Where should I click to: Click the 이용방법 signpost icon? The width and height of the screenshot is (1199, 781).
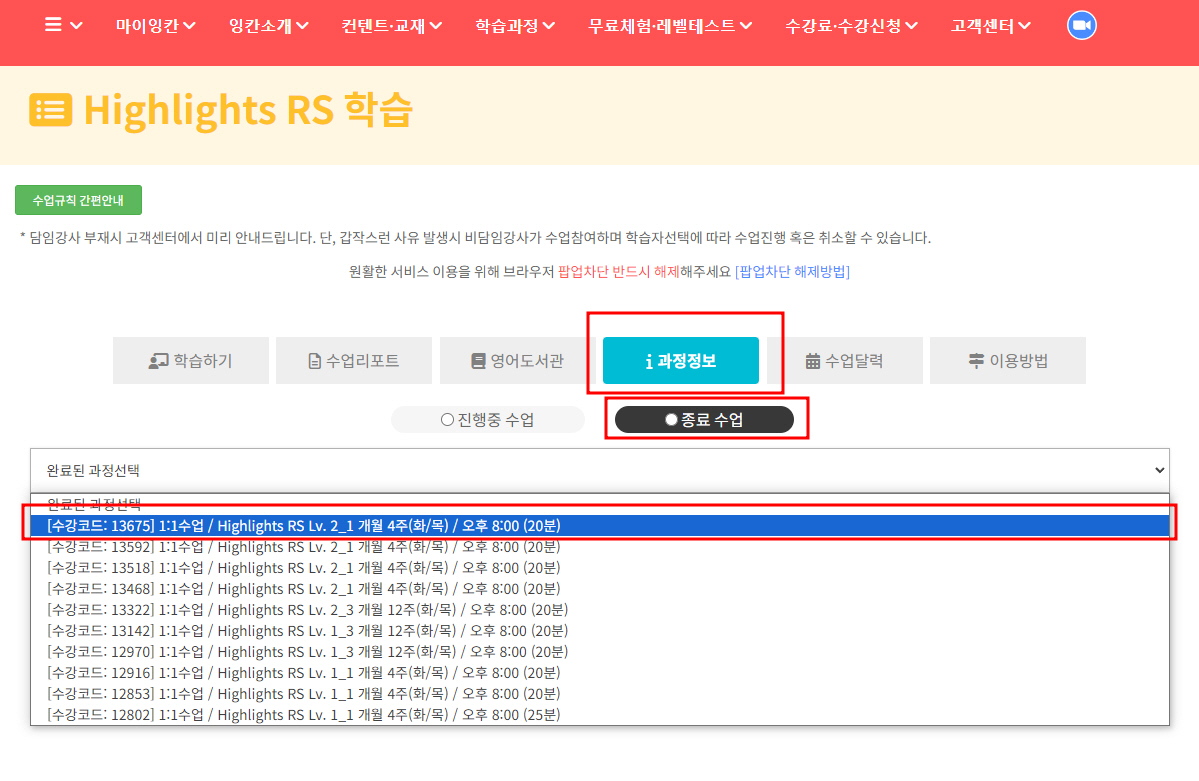(x=976, y=361)
